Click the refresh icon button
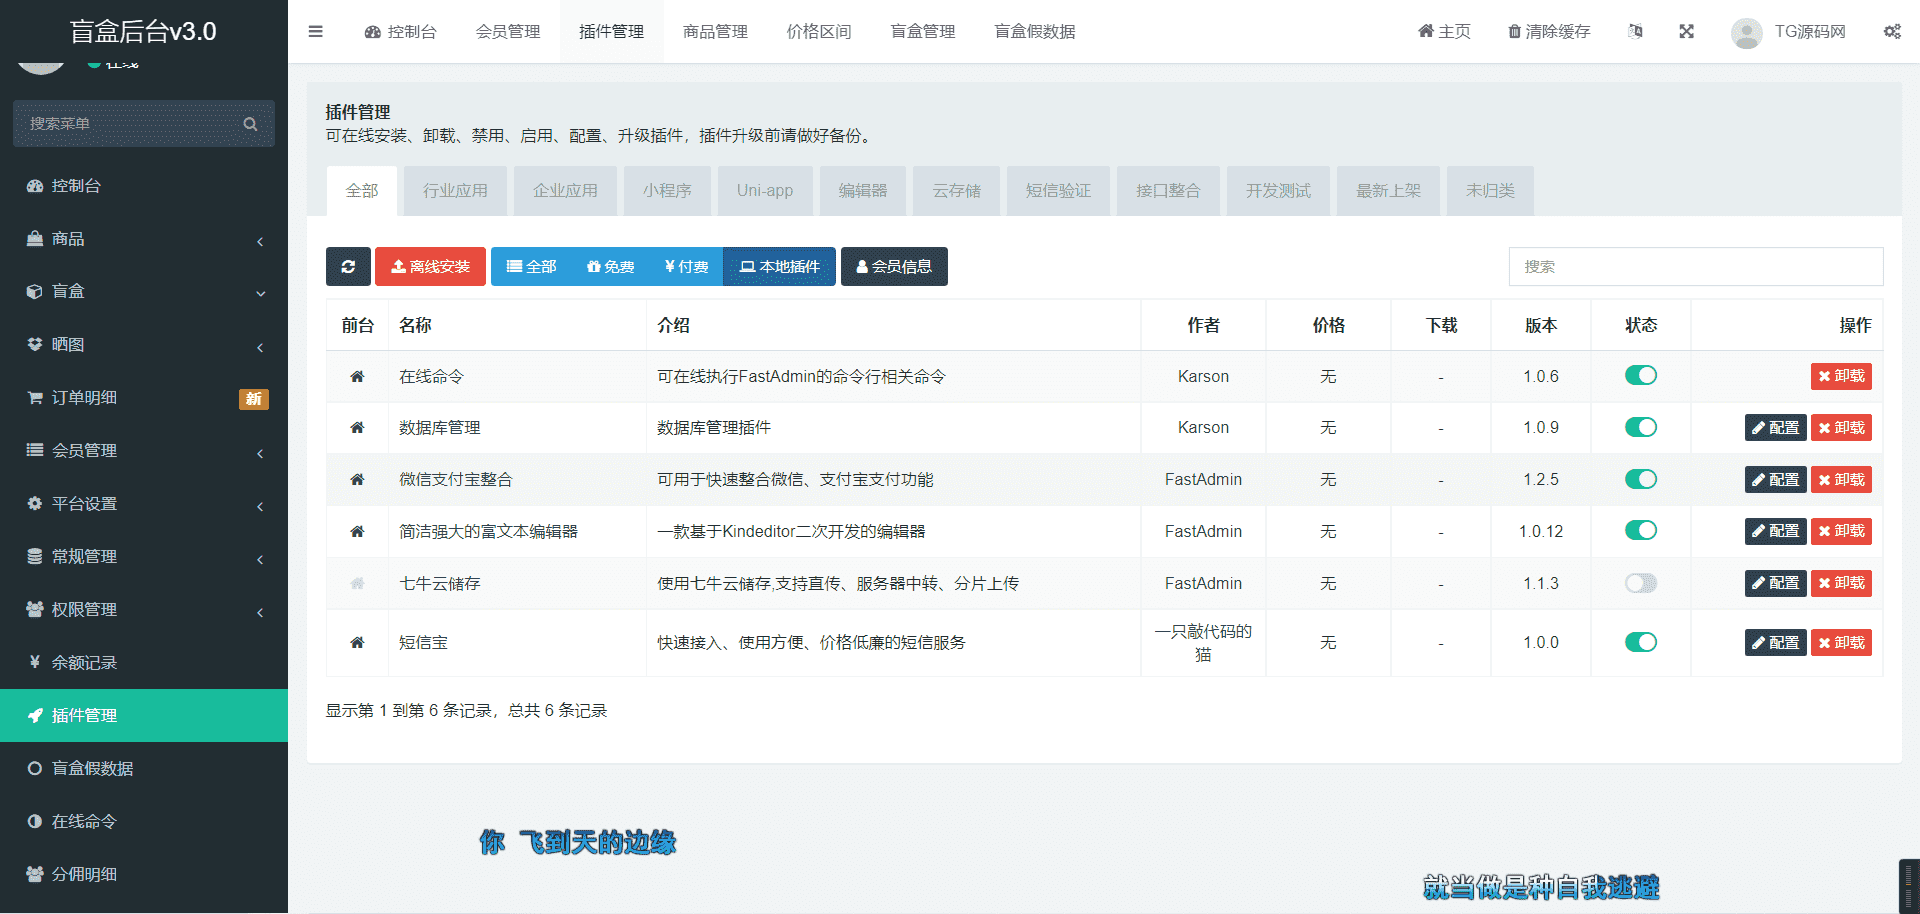1920x914 pixels. coord(348,267)
